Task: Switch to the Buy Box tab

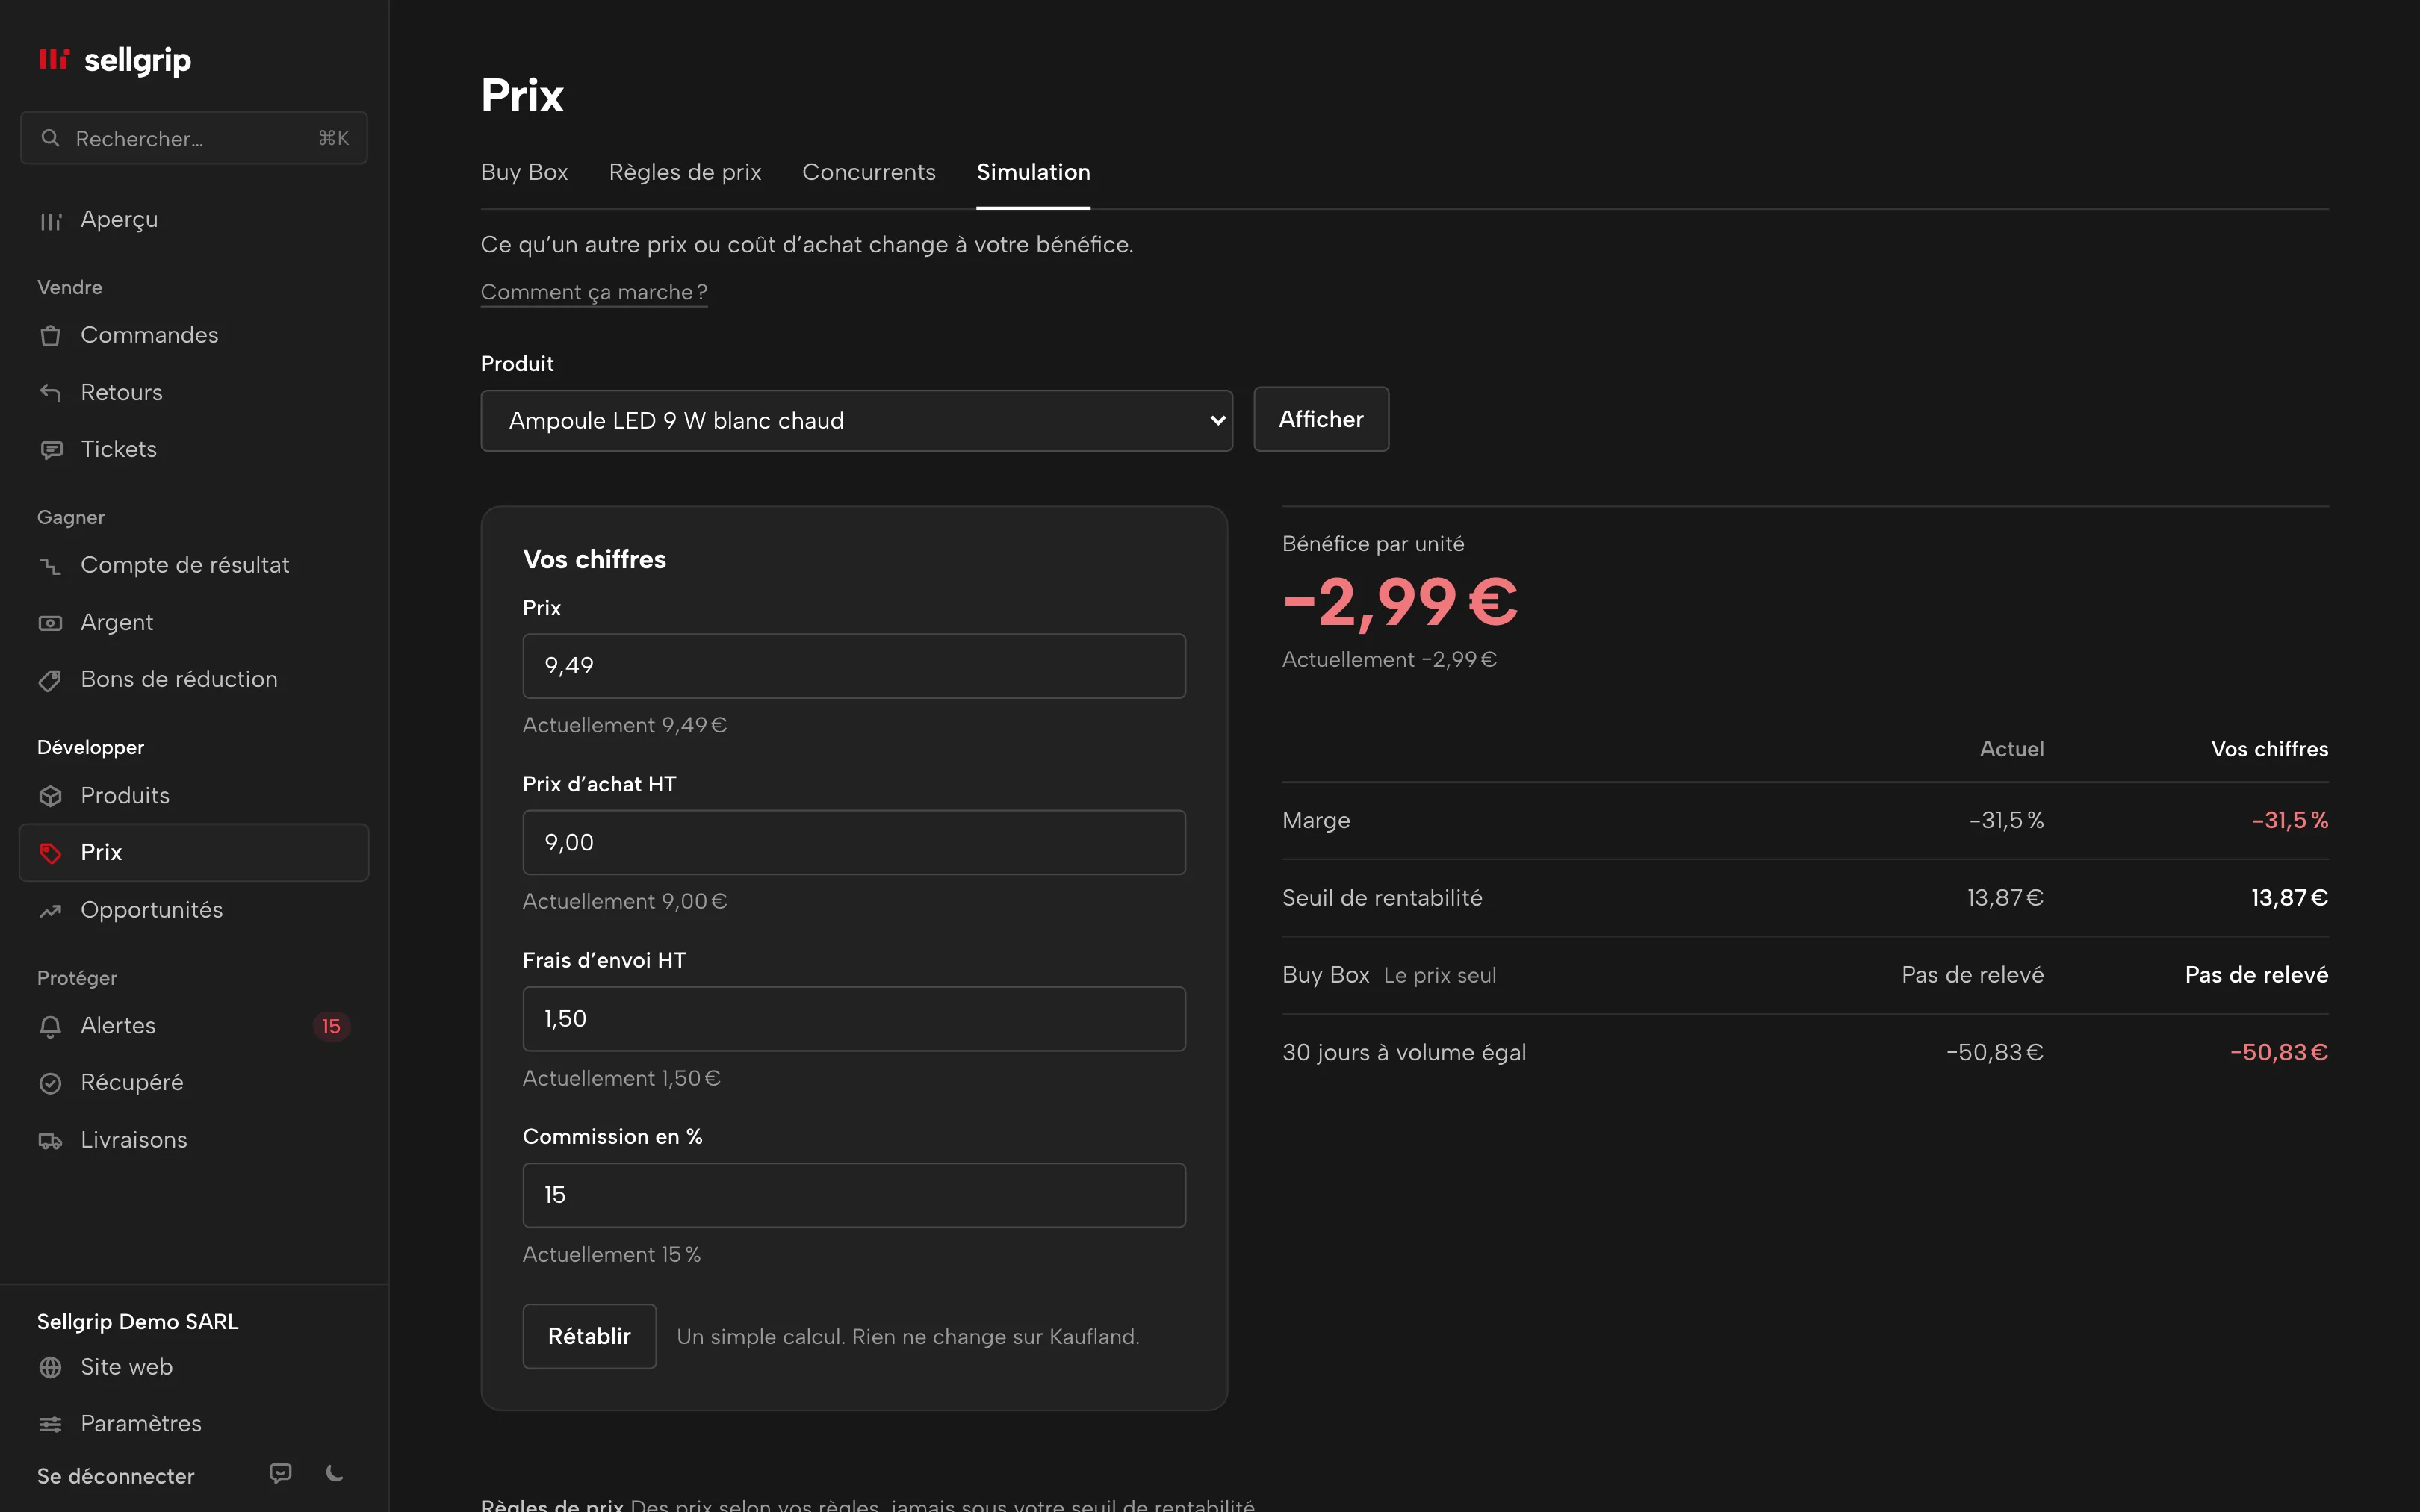Action: coord(524,172)
